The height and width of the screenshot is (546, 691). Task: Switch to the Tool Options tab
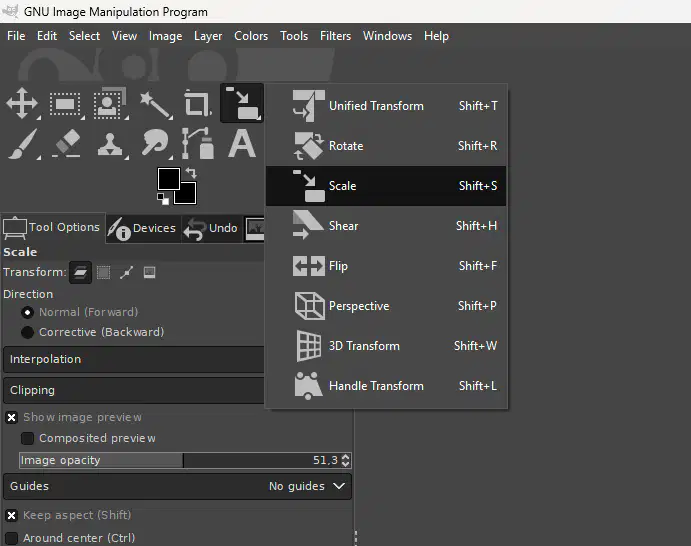[x=53, y=228]
